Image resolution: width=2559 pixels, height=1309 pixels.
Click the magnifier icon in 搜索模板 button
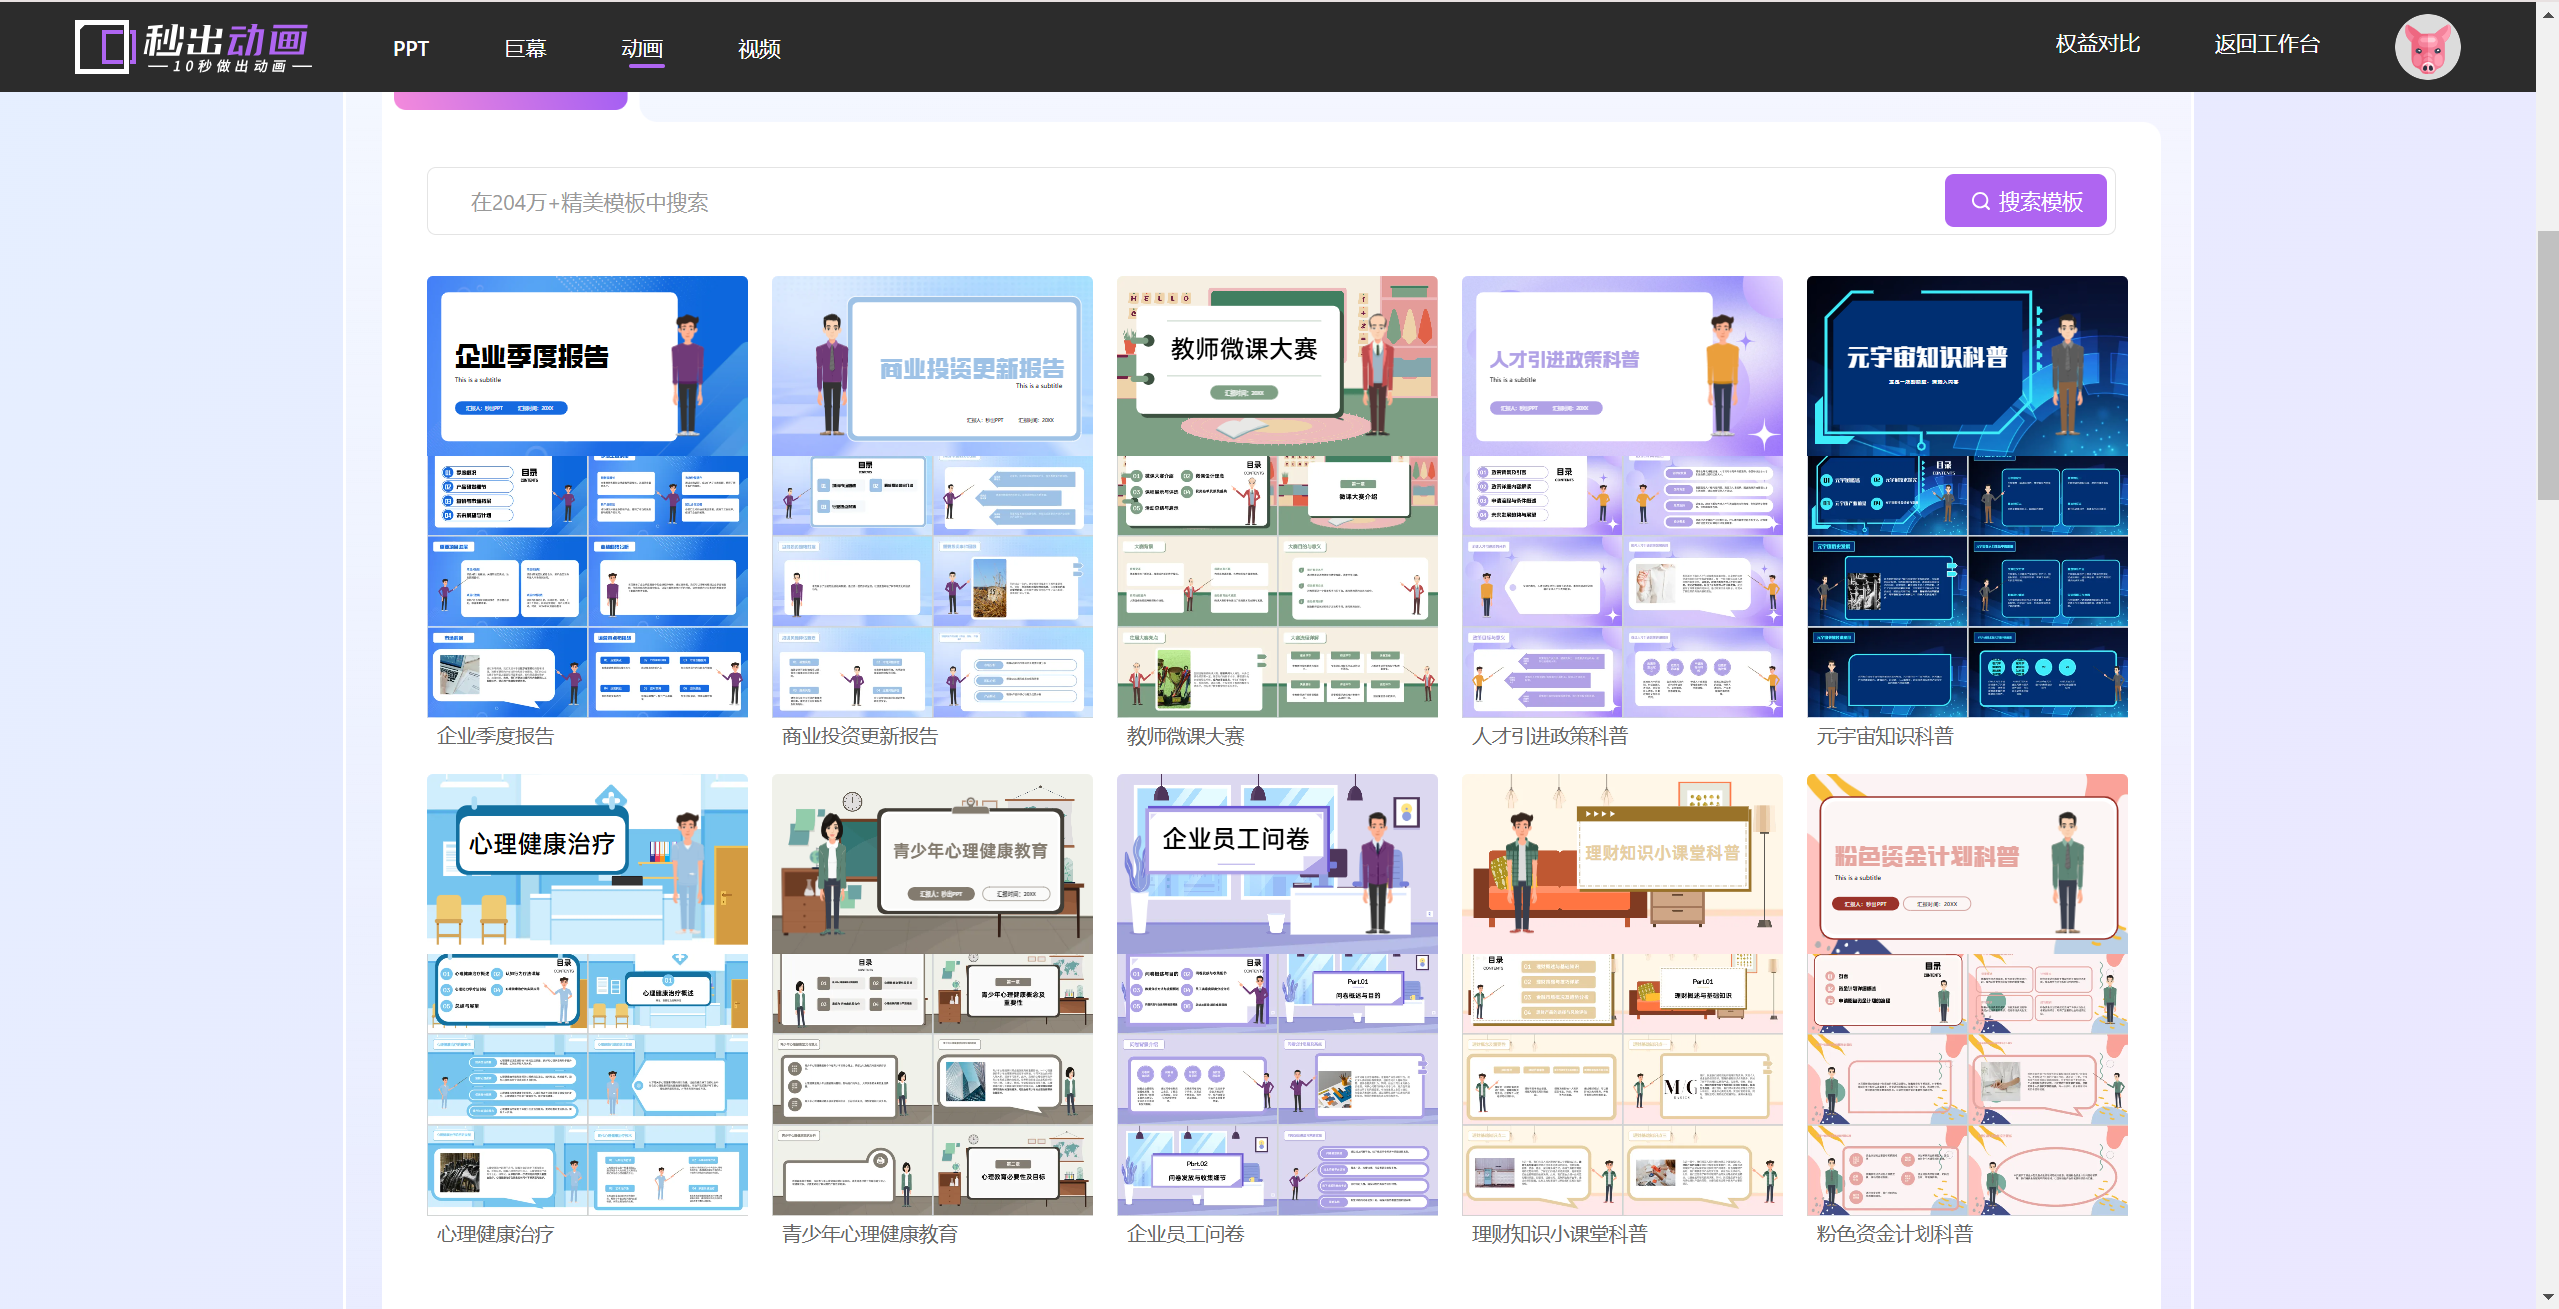1979,201
